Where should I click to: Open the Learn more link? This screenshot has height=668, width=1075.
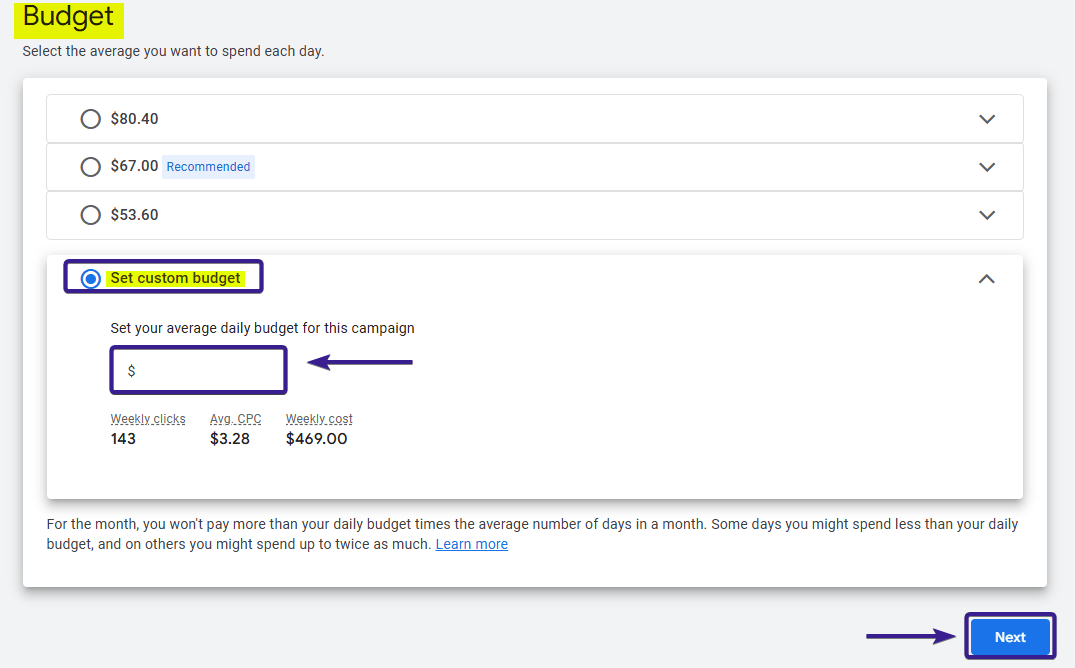tap(471, 544)
